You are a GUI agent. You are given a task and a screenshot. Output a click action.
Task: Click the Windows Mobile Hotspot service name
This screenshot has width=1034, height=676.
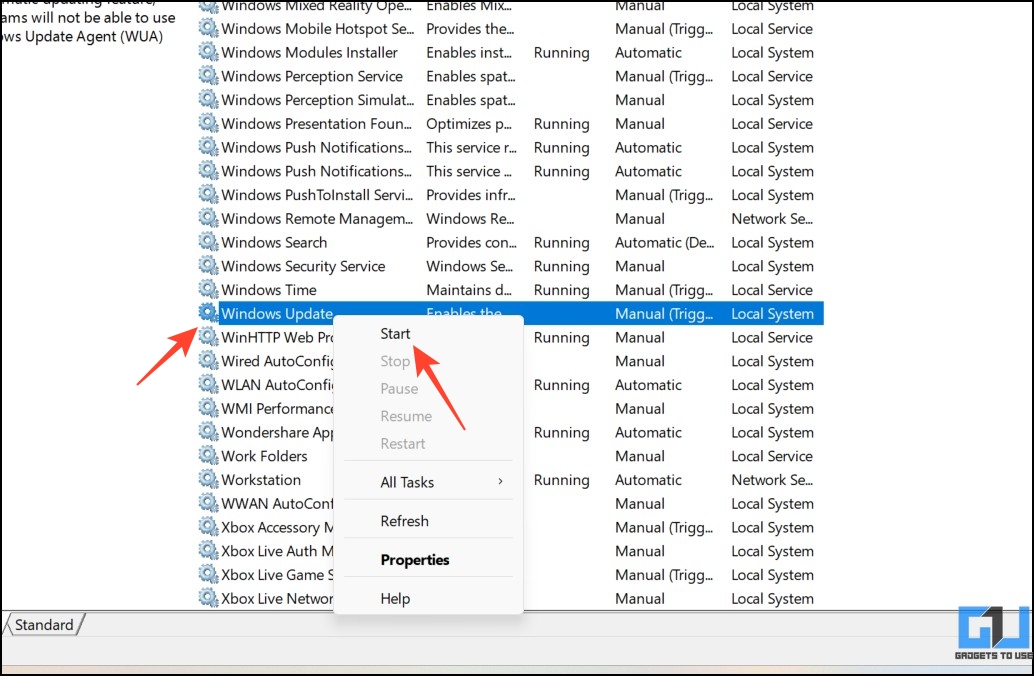point(317,29)
